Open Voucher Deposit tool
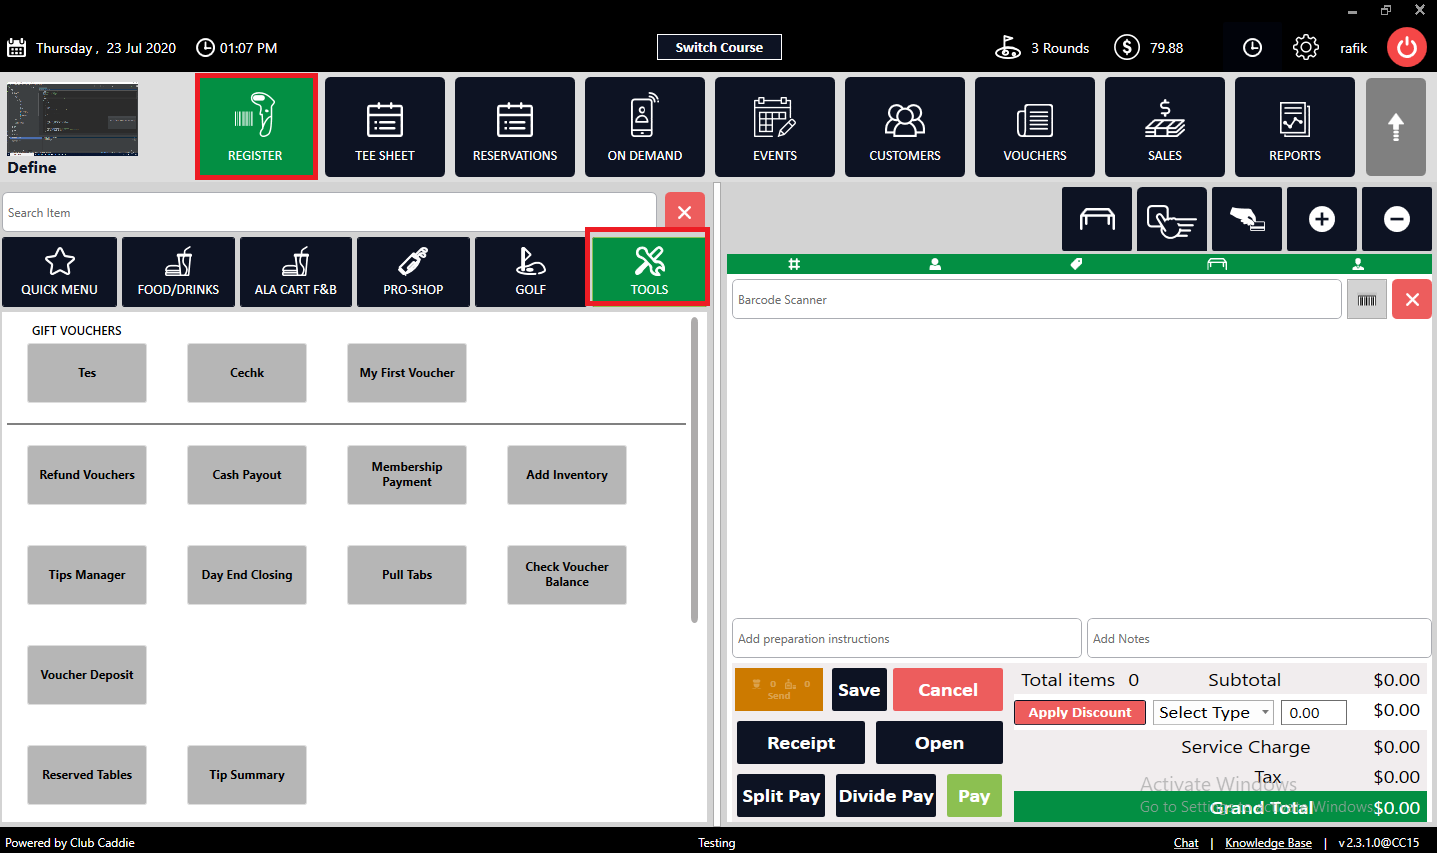The image size is (1437, 853). (x=87, y=675)
